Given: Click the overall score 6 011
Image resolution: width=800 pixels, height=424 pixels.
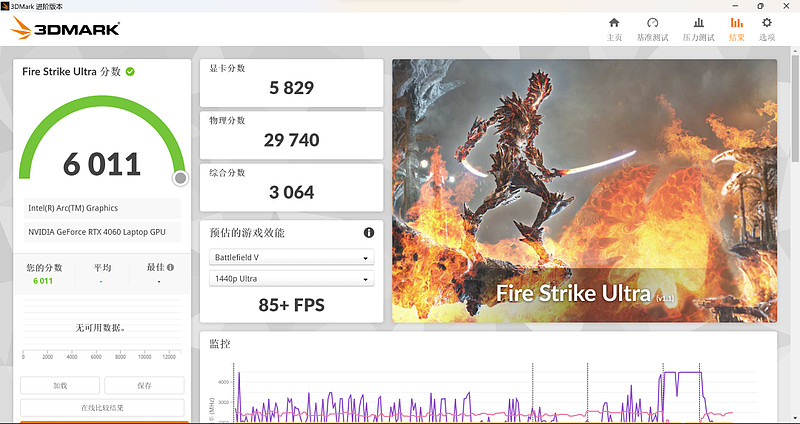Looking at the screenshot, I should (102, 164).
